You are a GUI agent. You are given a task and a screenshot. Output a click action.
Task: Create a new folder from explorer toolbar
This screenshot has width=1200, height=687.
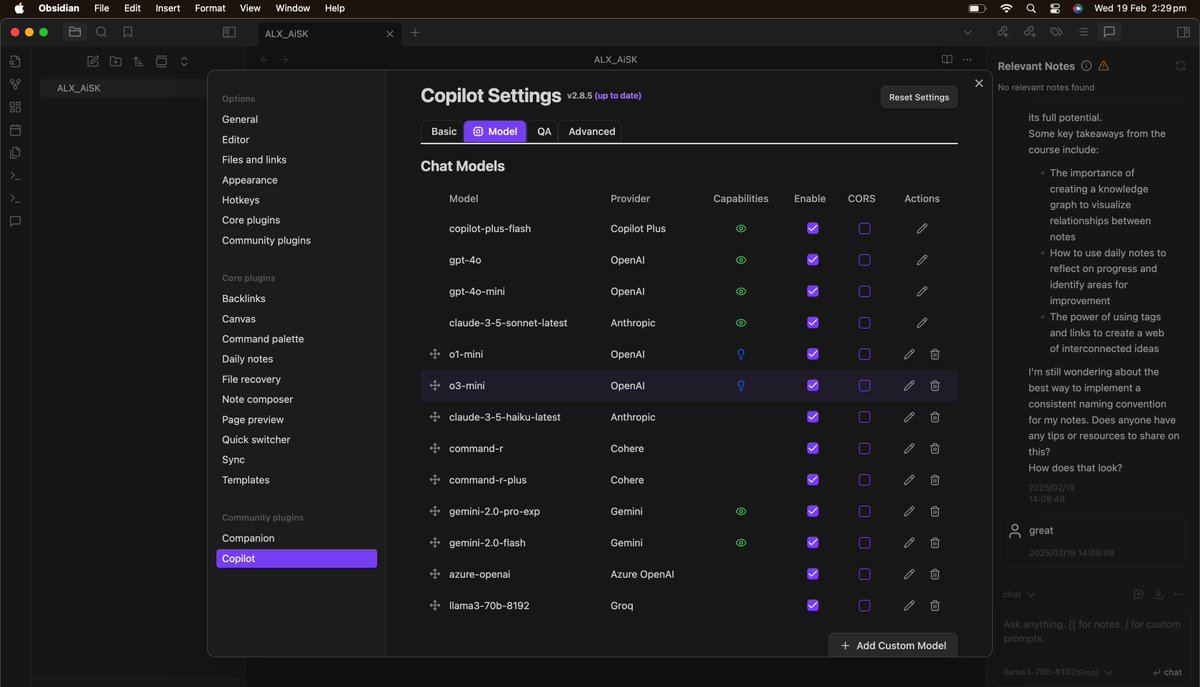pos(116,61)
